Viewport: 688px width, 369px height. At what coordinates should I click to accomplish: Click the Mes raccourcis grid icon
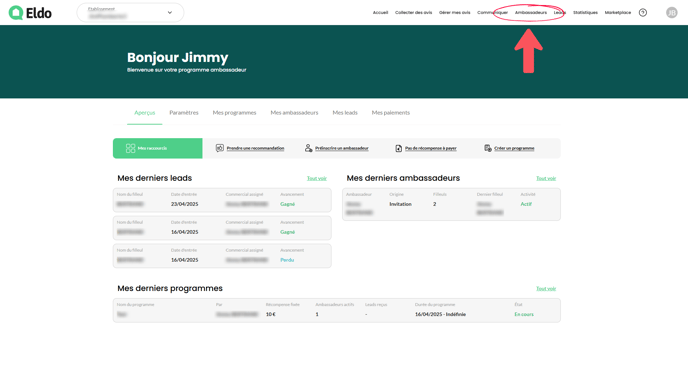point(130,148)
